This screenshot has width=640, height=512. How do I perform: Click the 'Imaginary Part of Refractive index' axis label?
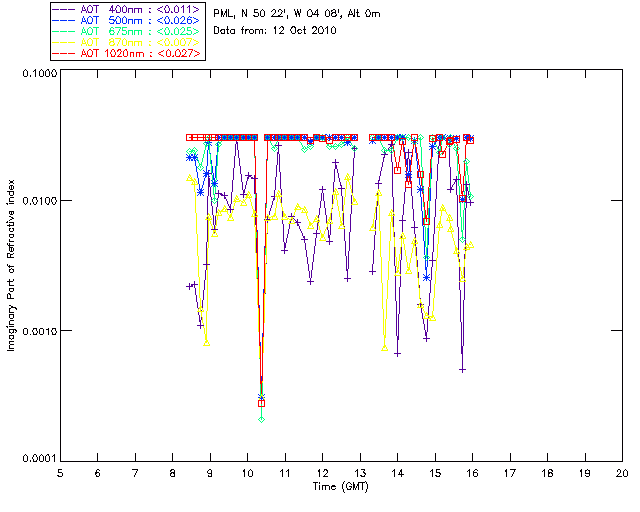11,265
